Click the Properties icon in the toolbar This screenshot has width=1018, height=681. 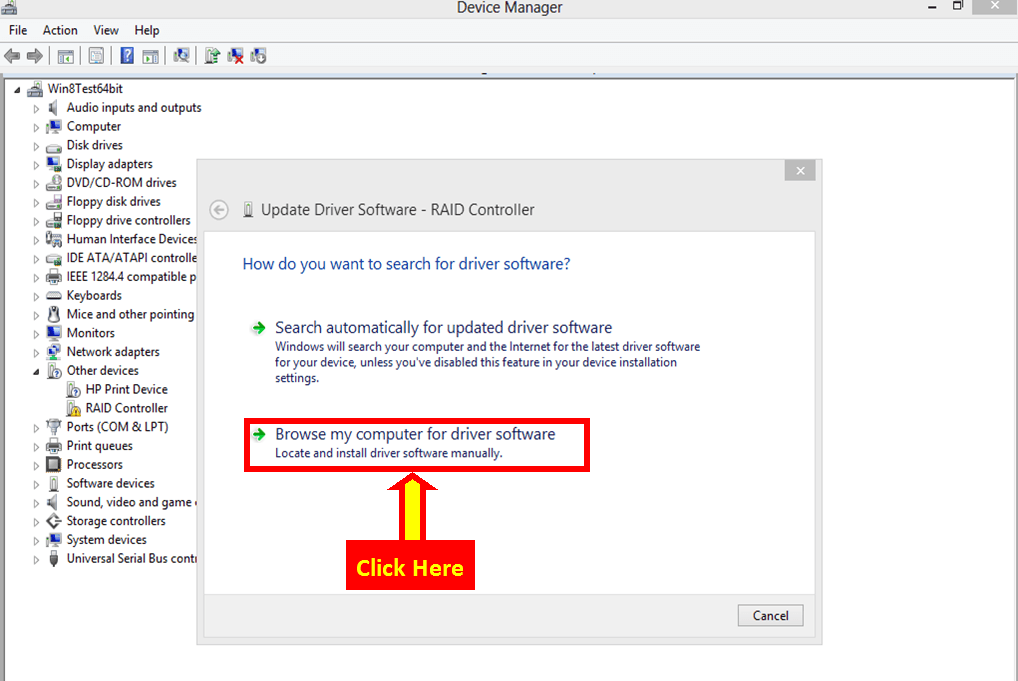[x=97, y=56]
